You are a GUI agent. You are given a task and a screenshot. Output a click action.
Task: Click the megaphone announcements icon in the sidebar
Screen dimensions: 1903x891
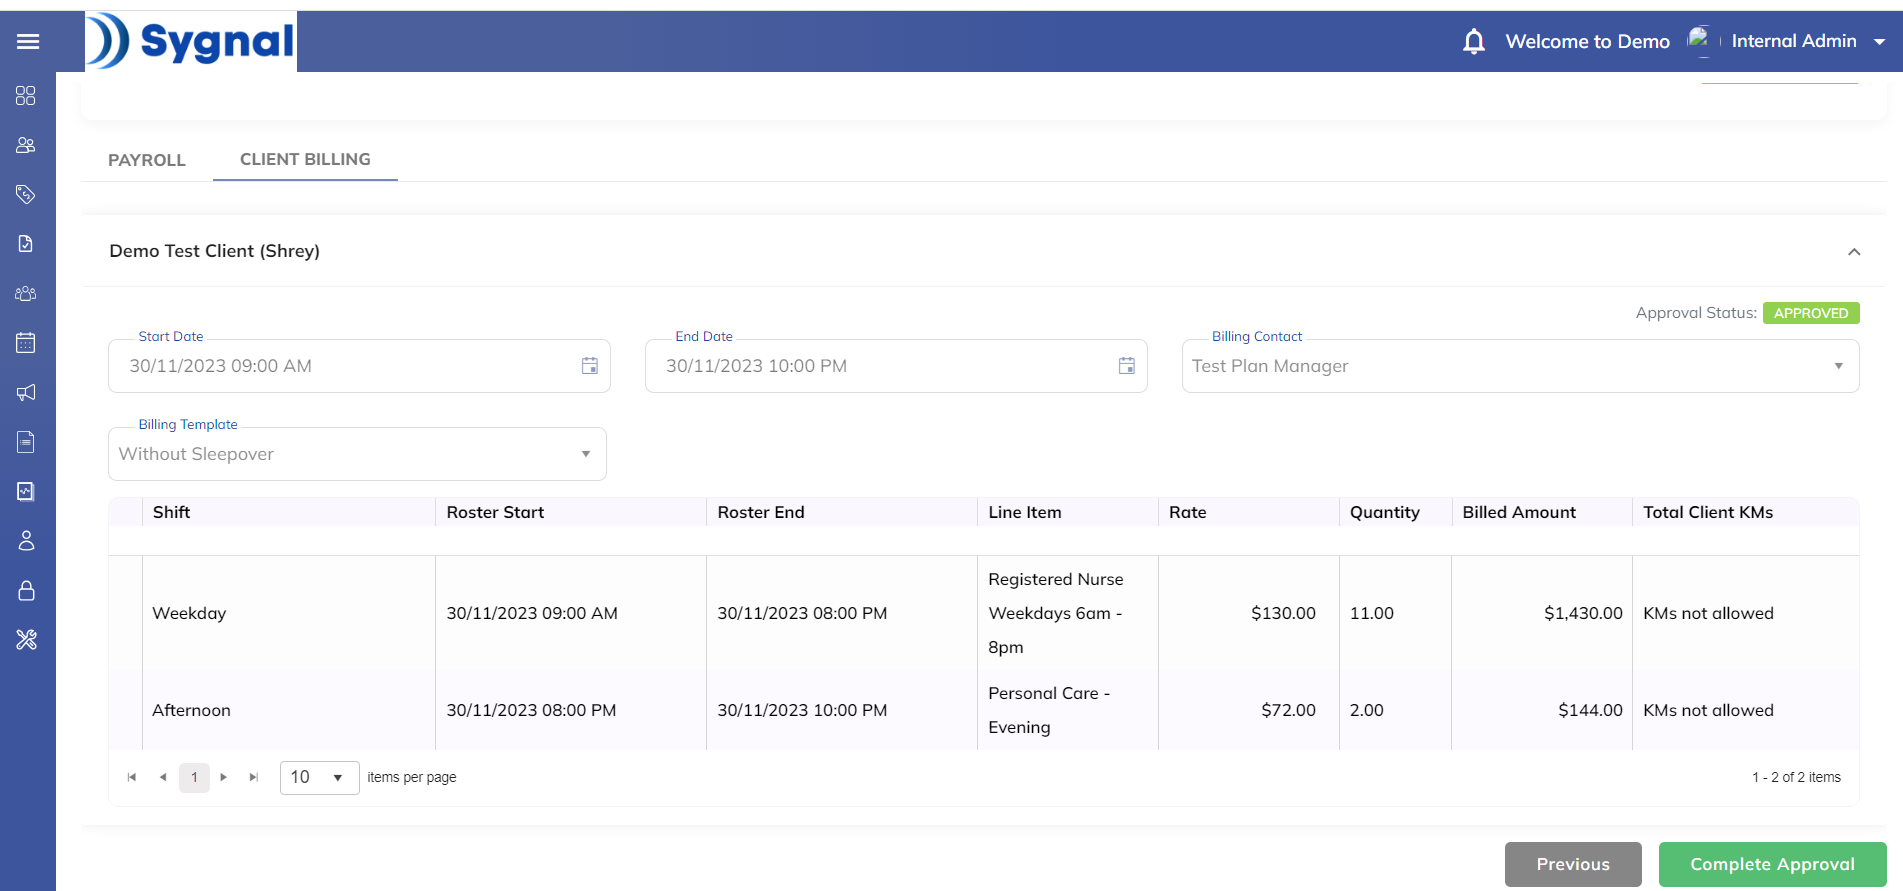pyautogui.click(x=26, y=392)
